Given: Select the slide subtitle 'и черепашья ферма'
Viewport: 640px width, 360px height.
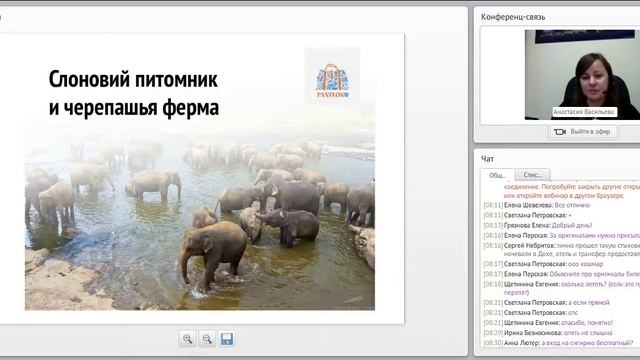Looking at the screenshot, I should coord(134,108).
